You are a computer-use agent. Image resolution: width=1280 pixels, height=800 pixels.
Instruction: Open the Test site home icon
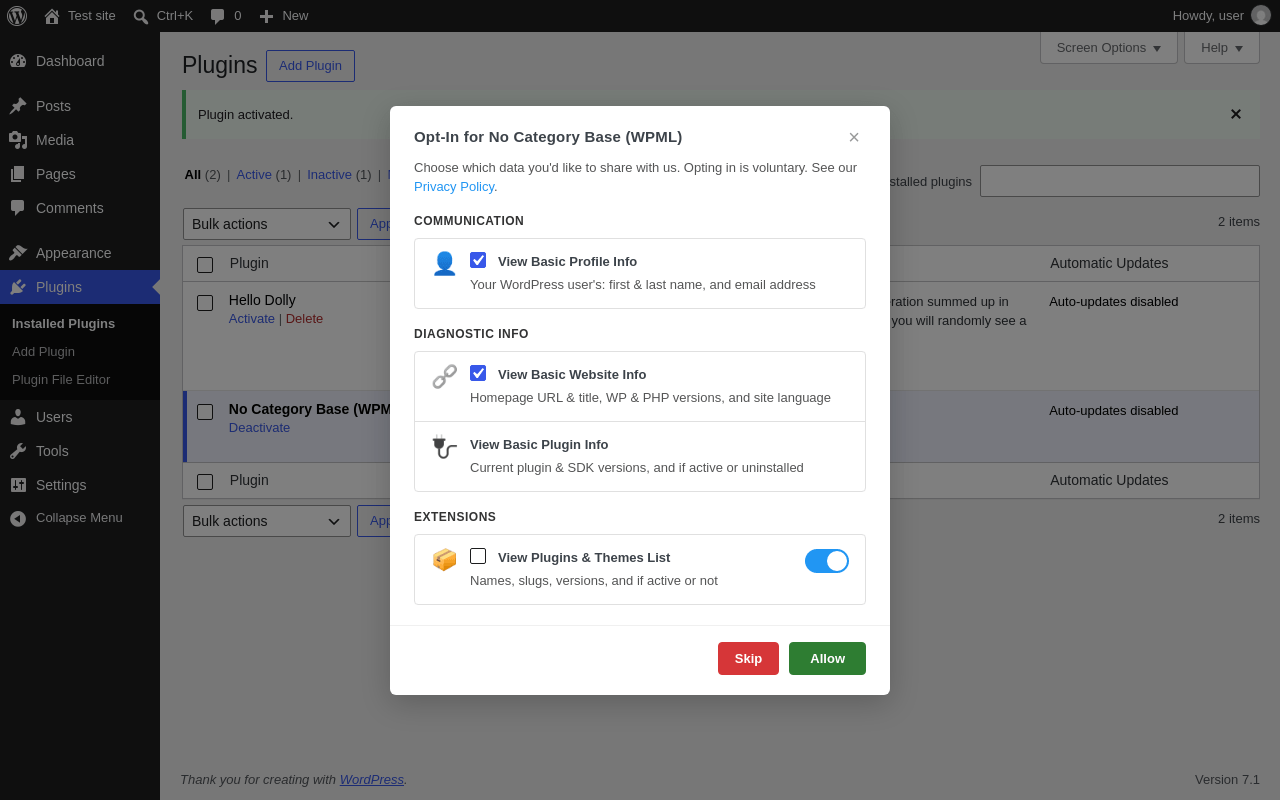click(52, 16)
